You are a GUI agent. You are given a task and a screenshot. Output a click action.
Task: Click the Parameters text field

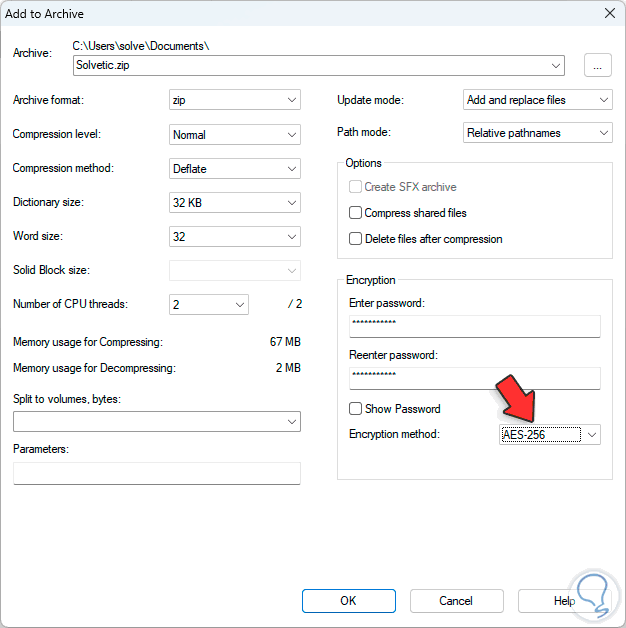[x=157, y=473]
